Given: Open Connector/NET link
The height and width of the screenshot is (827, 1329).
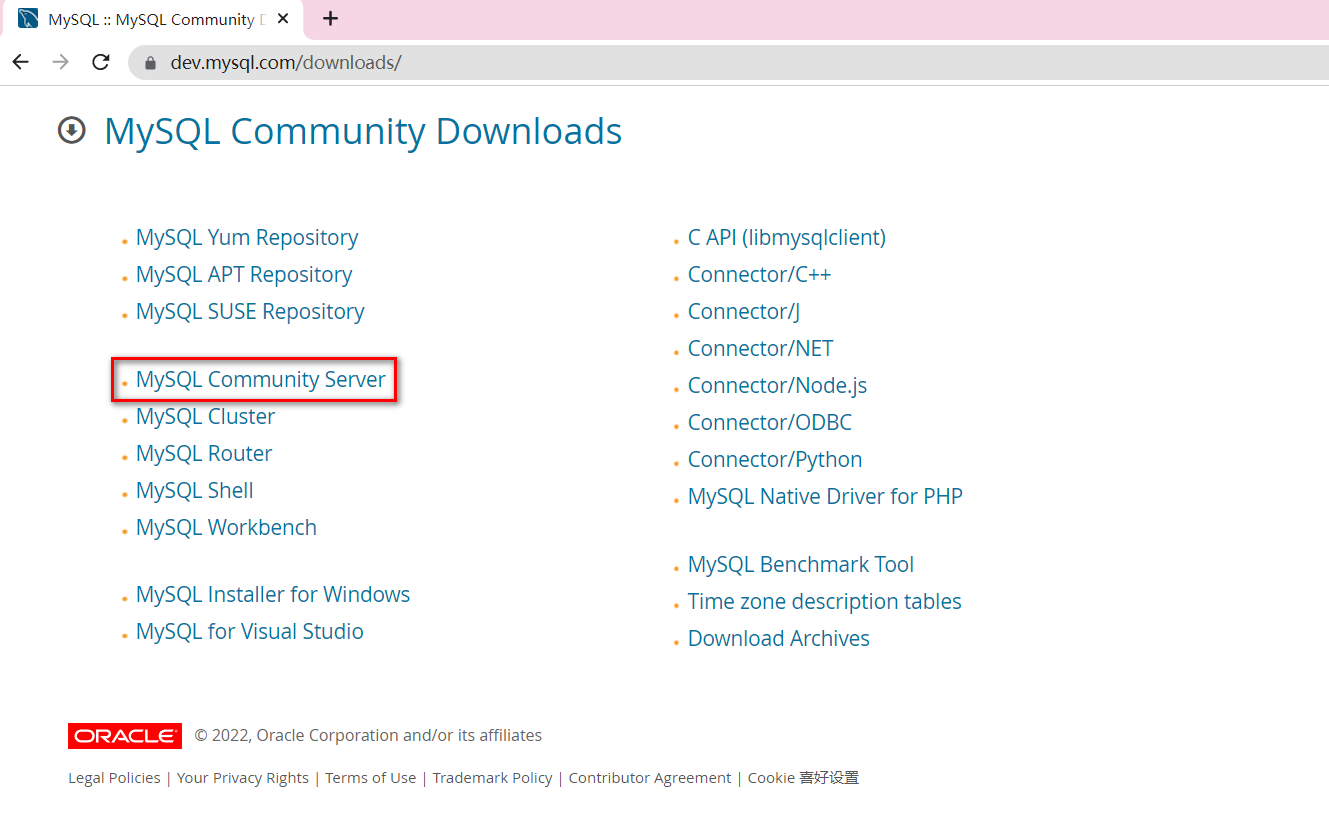Looking at the screenshot, I should (760, 349).
